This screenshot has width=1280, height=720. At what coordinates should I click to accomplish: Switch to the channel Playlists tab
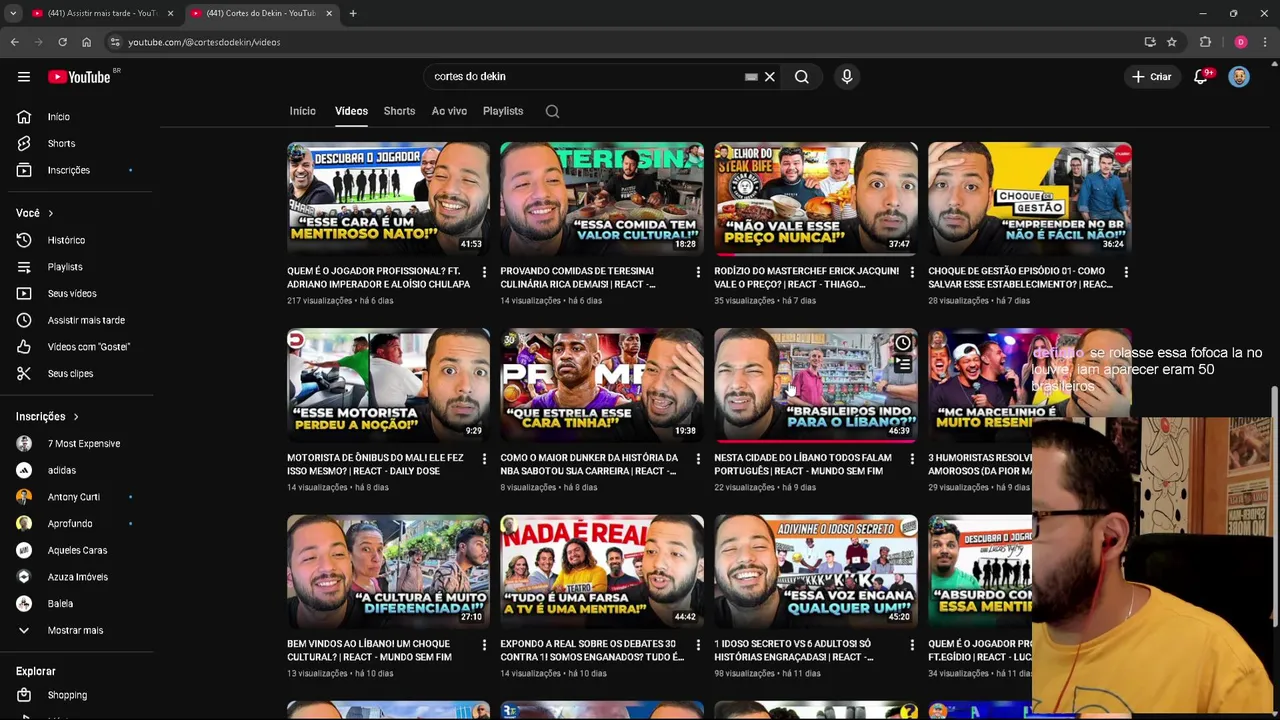tap(503, 111)
